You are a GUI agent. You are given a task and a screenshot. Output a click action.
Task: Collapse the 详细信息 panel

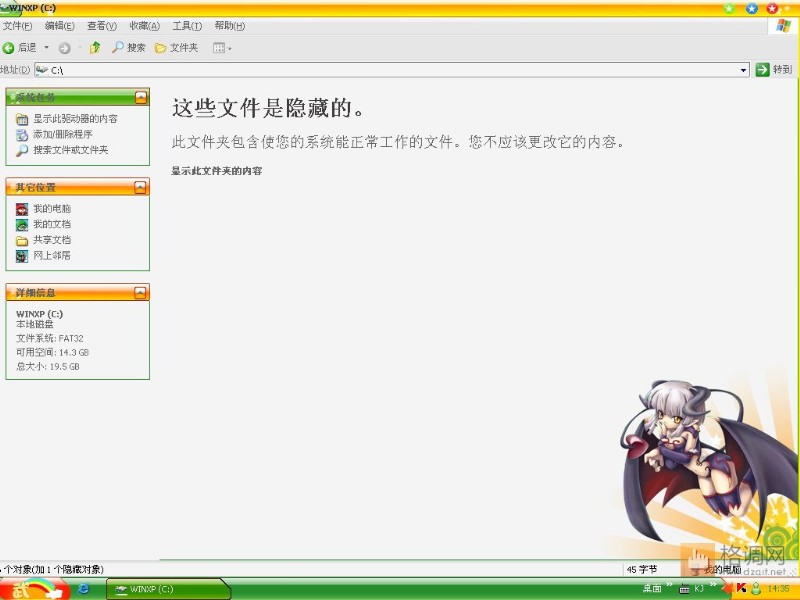click(141, 292)
